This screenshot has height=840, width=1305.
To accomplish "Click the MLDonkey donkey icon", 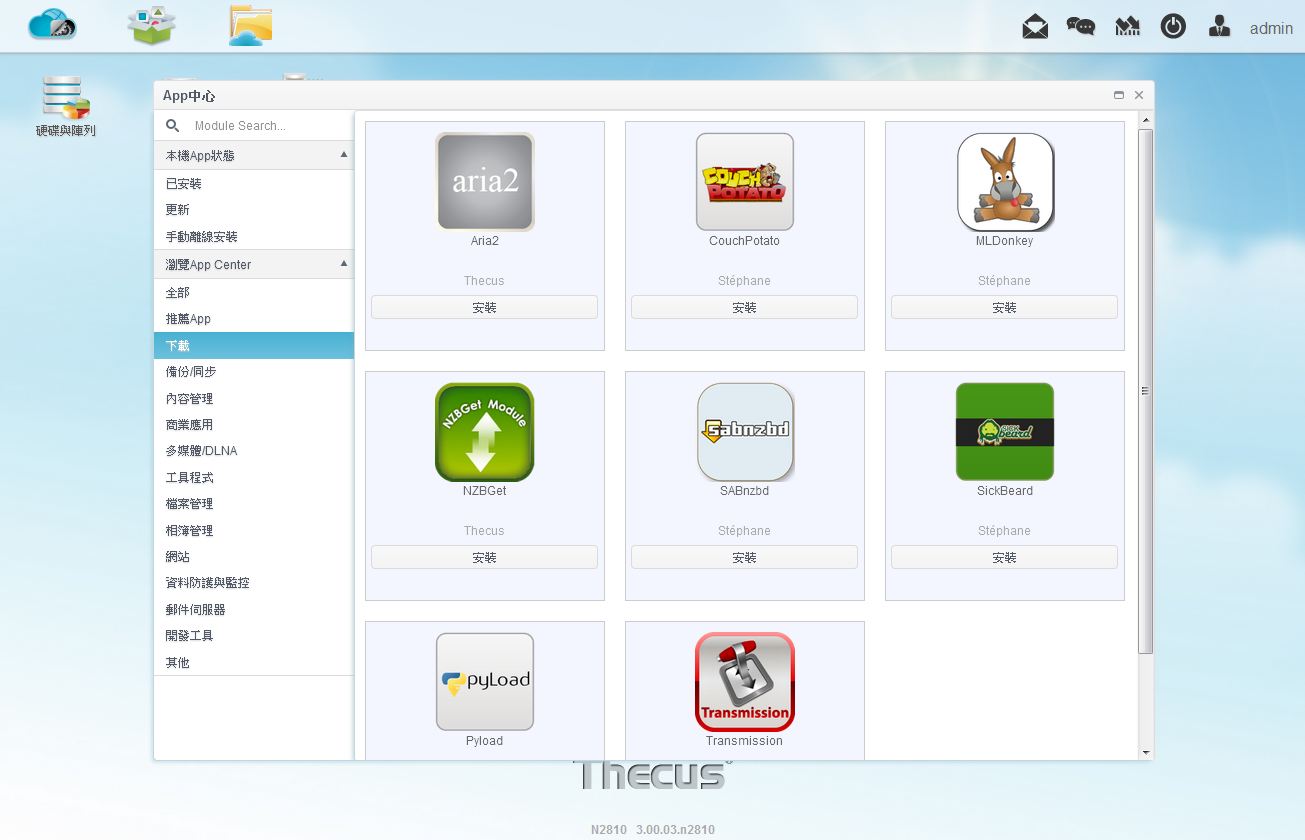I will 1005,182.
